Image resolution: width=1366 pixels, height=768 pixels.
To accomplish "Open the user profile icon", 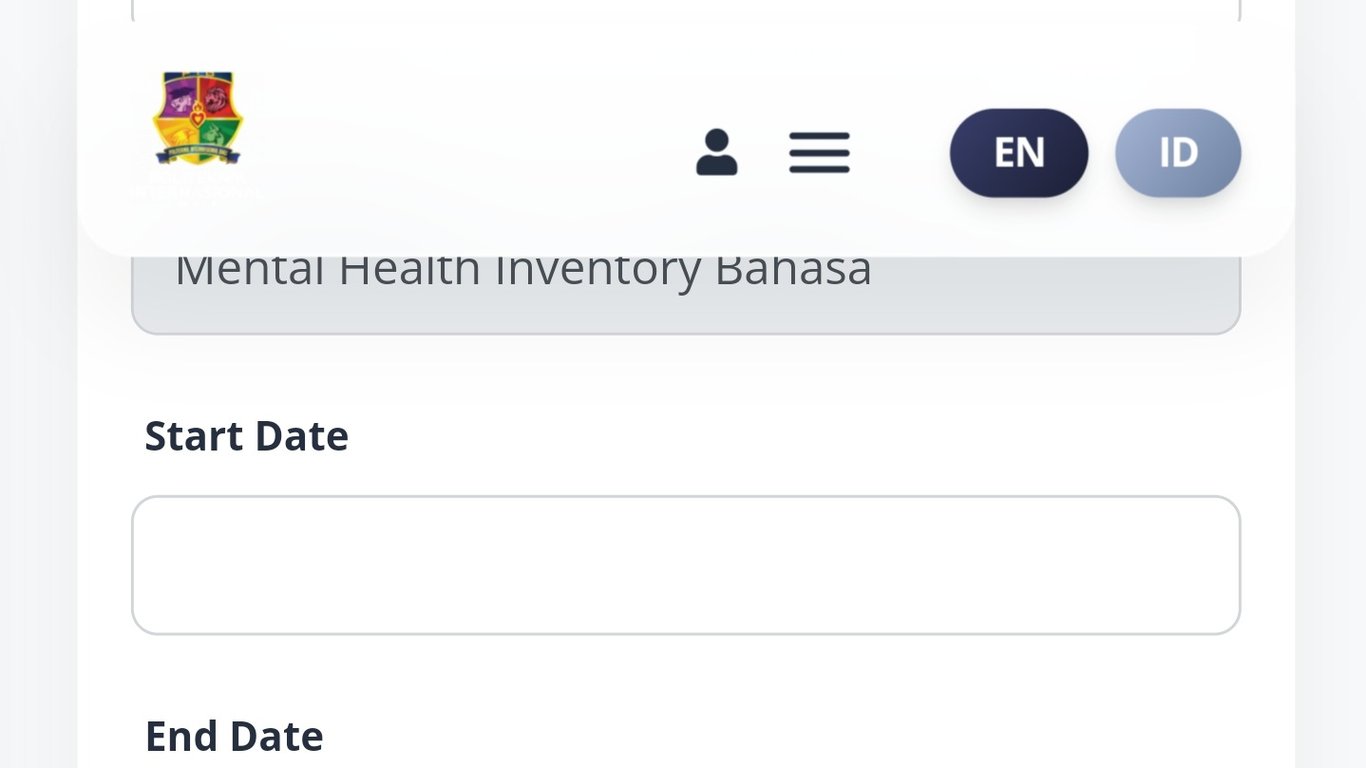I will (716, 153).
